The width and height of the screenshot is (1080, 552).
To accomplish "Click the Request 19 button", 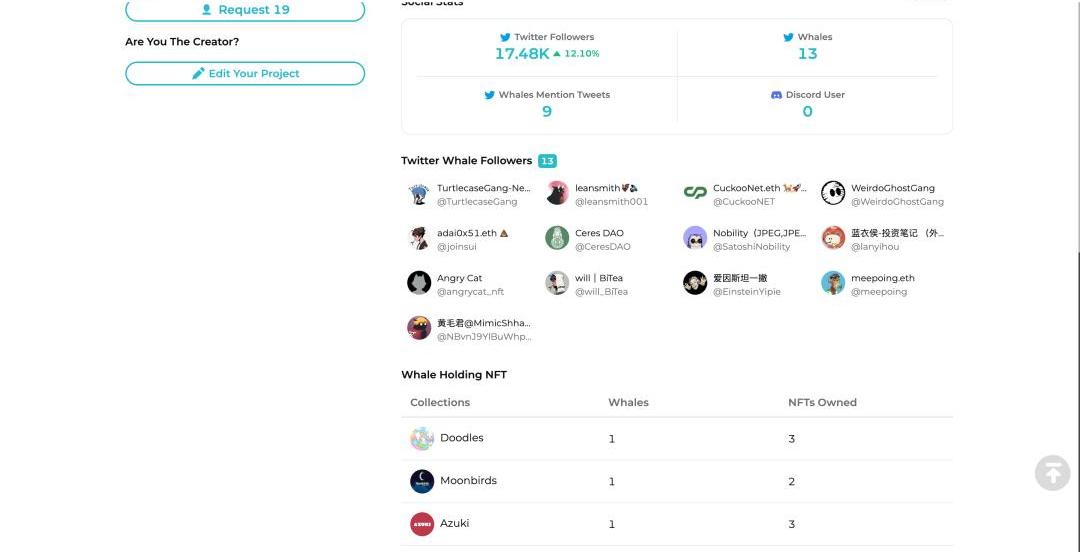I will pyautogui.click(x=245, y=10).
